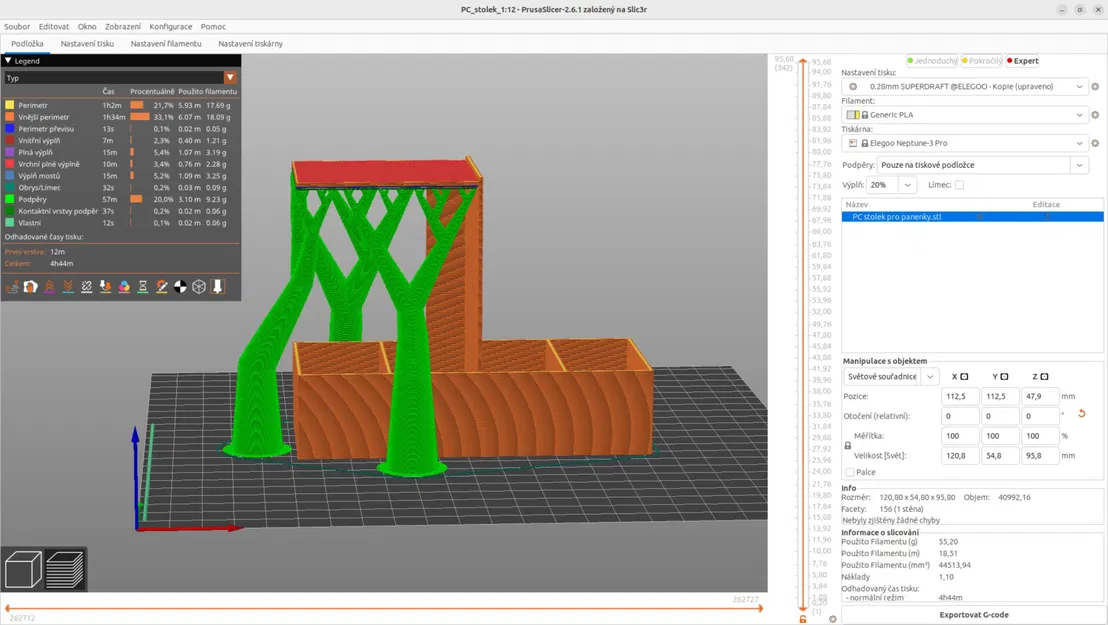The height and width of the screenshot is (625, 1108).
Task: Open the Konfigurace menu
Action: tap(170, 27)
